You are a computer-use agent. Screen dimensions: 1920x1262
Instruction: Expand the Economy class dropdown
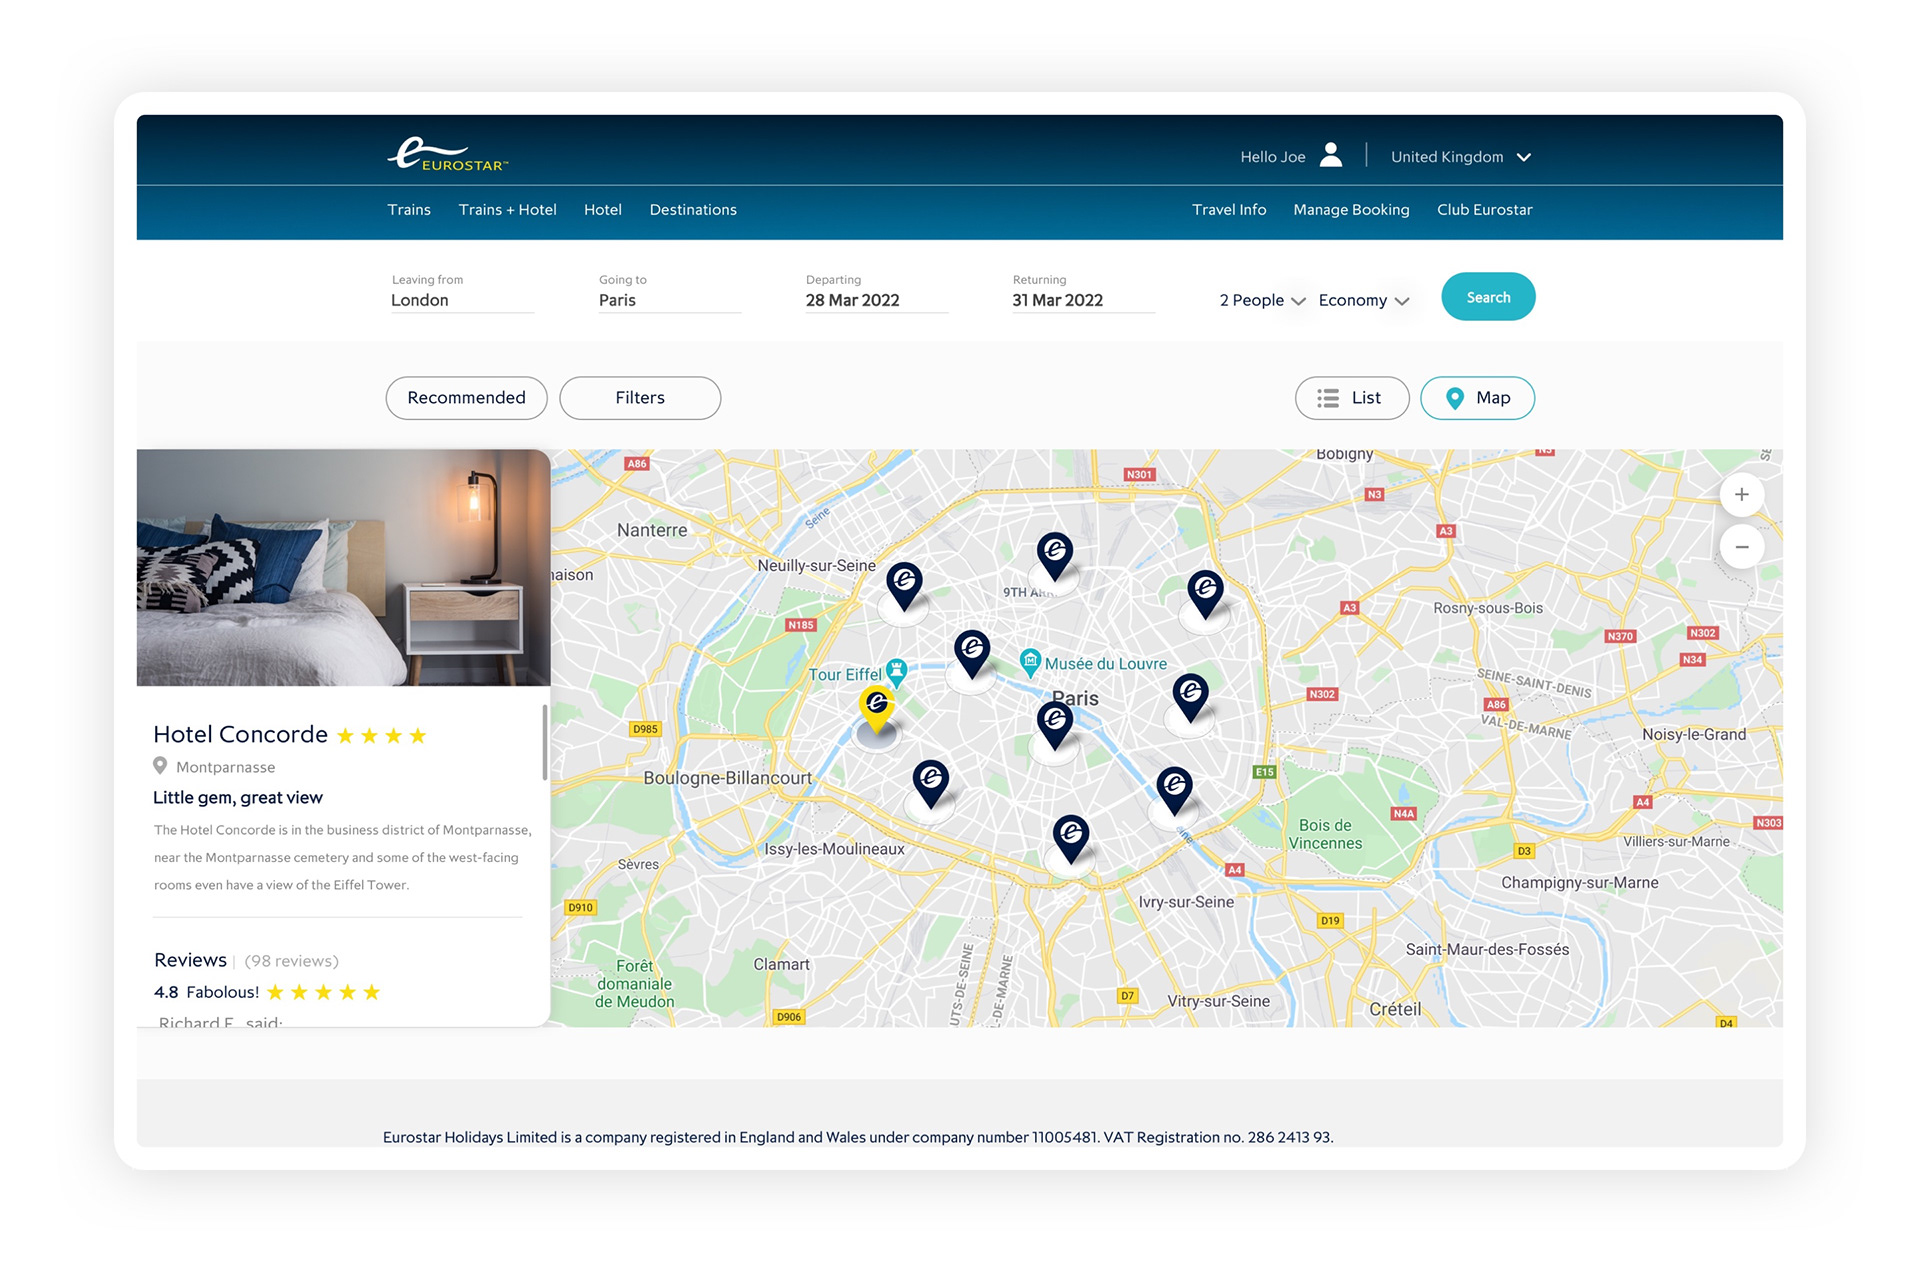1364,300
